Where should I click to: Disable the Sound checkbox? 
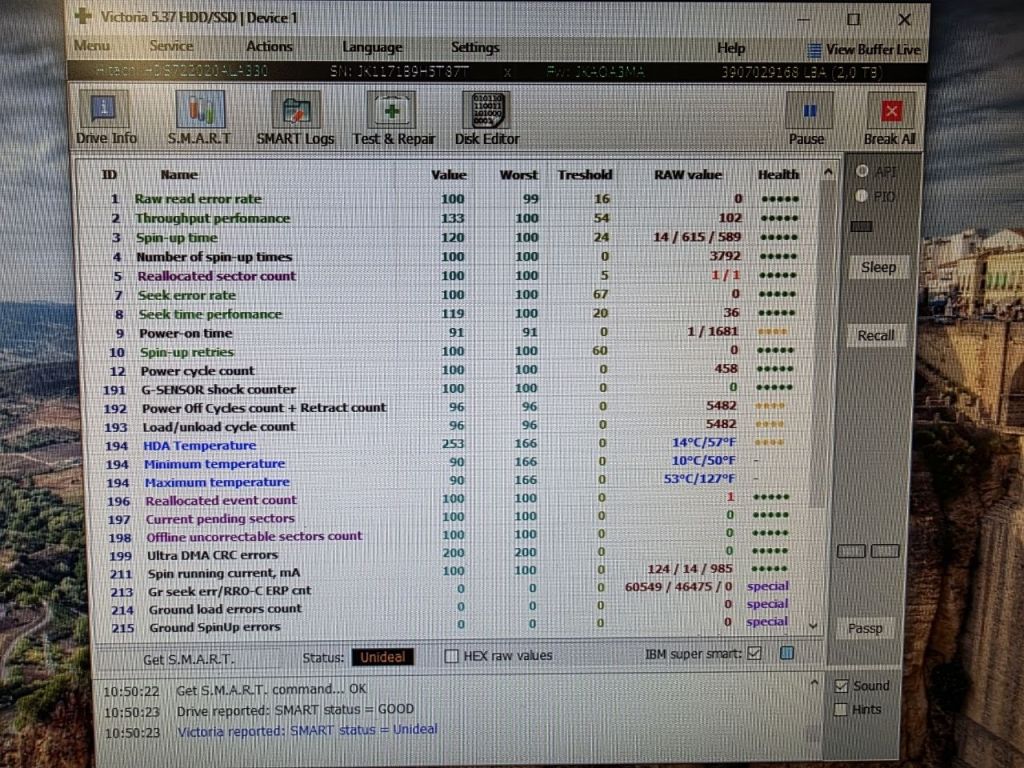point(841,686)
